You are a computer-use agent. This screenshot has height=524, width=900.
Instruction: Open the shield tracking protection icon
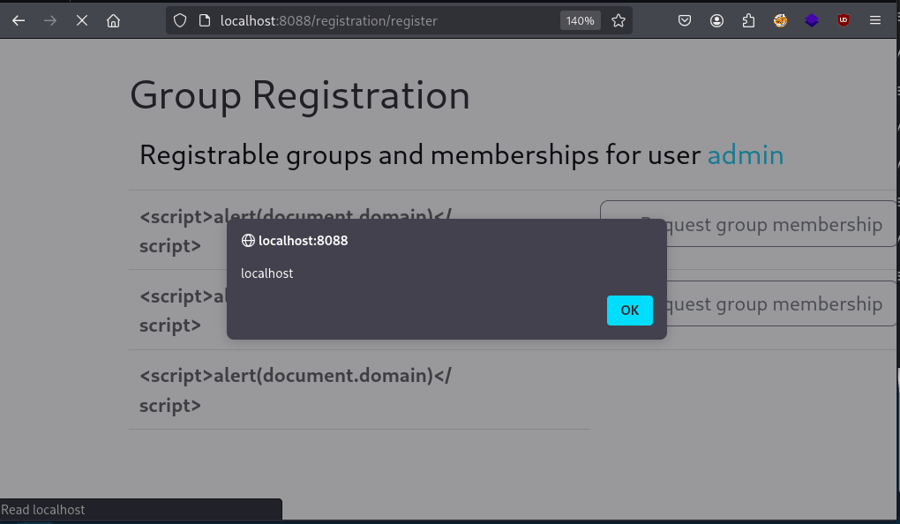(x=180, y=20)
